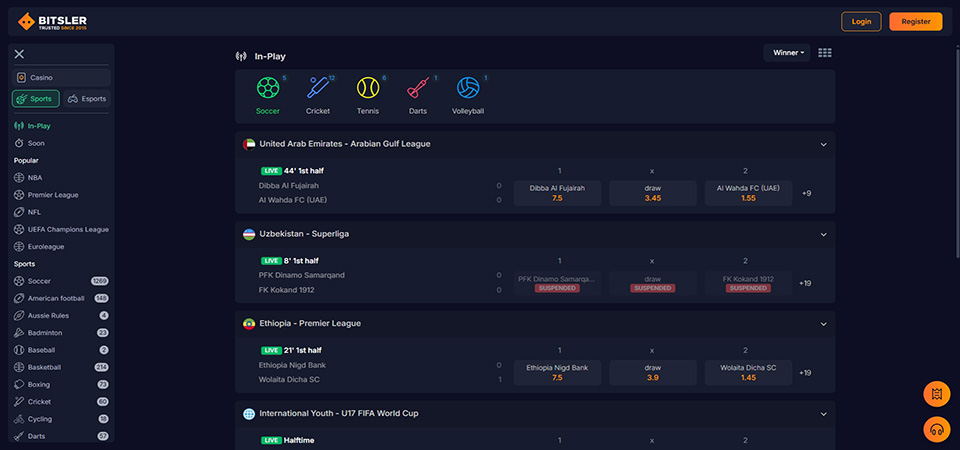Switch to the Esports section
This screenshot has width=960, height=450.
(x=87, y=99)
